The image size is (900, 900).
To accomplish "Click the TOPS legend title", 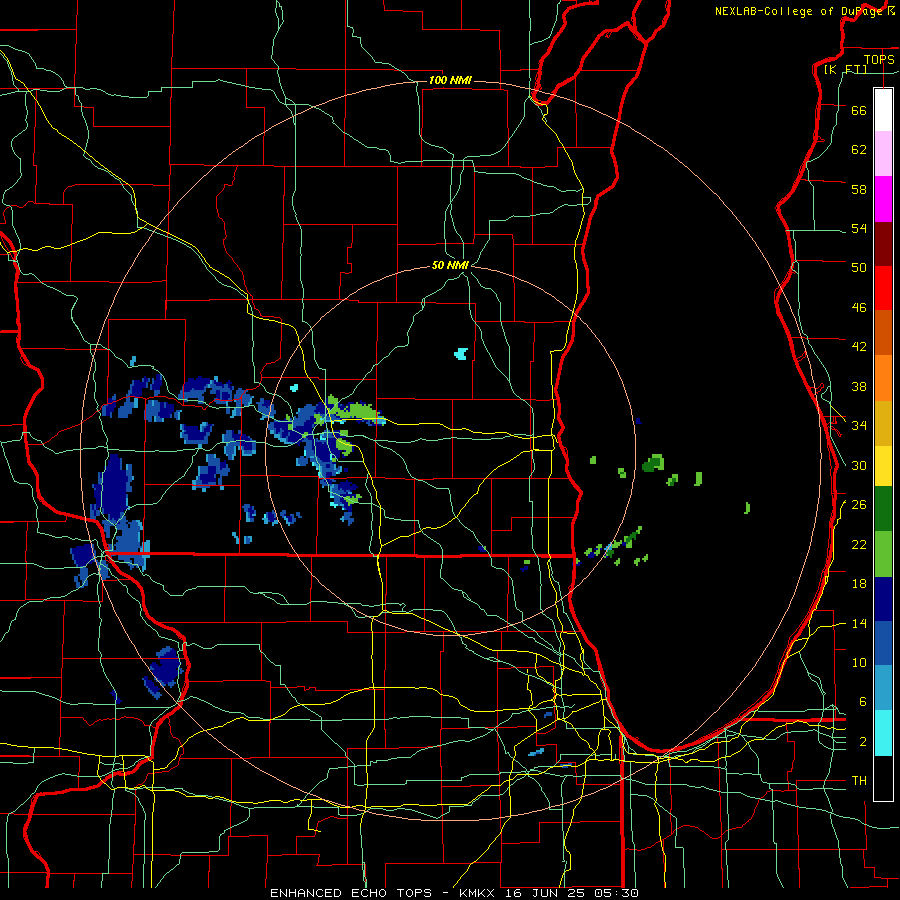I will click(879, 59).
